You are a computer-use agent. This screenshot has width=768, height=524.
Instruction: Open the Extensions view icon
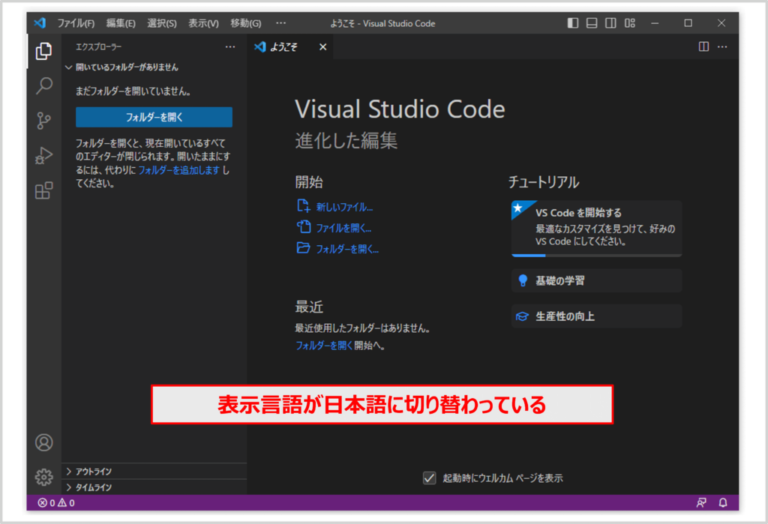tap(44, 190)
